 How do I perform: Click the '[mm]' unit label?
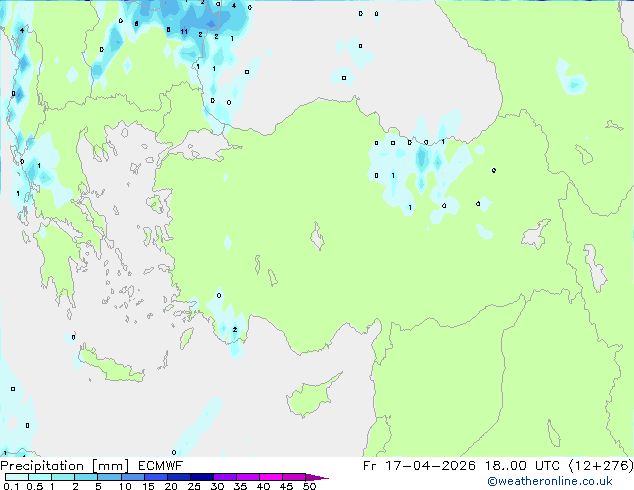click(x=110, y=466)
